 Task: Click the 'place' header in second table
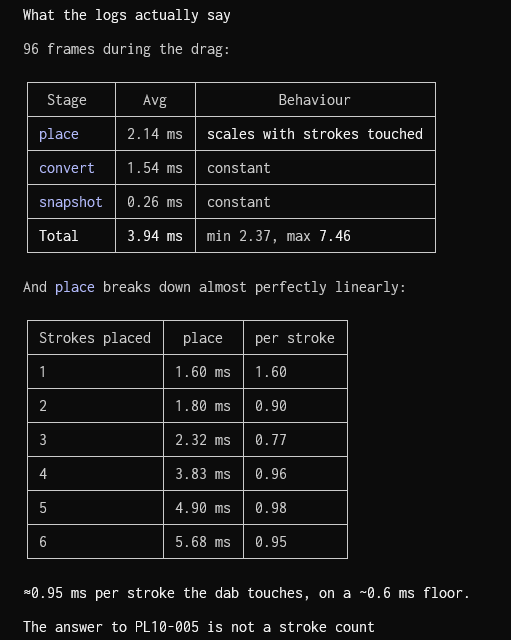203,338
